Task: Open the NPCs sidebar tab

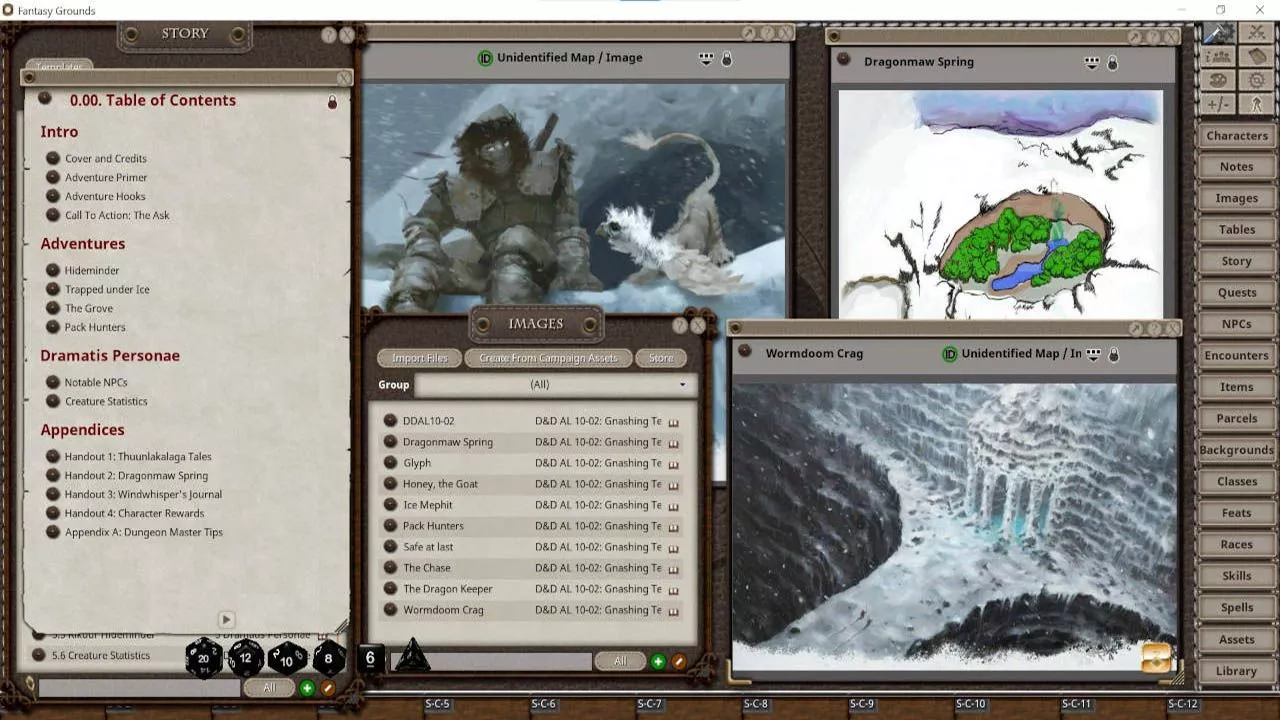Action: (1237, 324)
